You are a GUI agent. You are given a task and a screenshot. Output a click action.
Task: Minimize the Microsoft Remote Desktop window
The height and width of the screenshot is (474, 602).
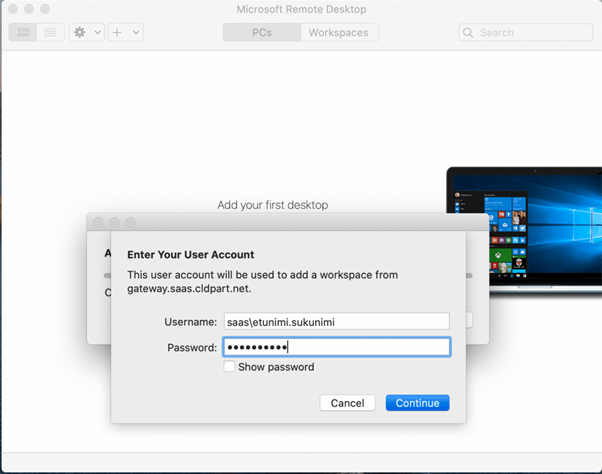[28, 9]
